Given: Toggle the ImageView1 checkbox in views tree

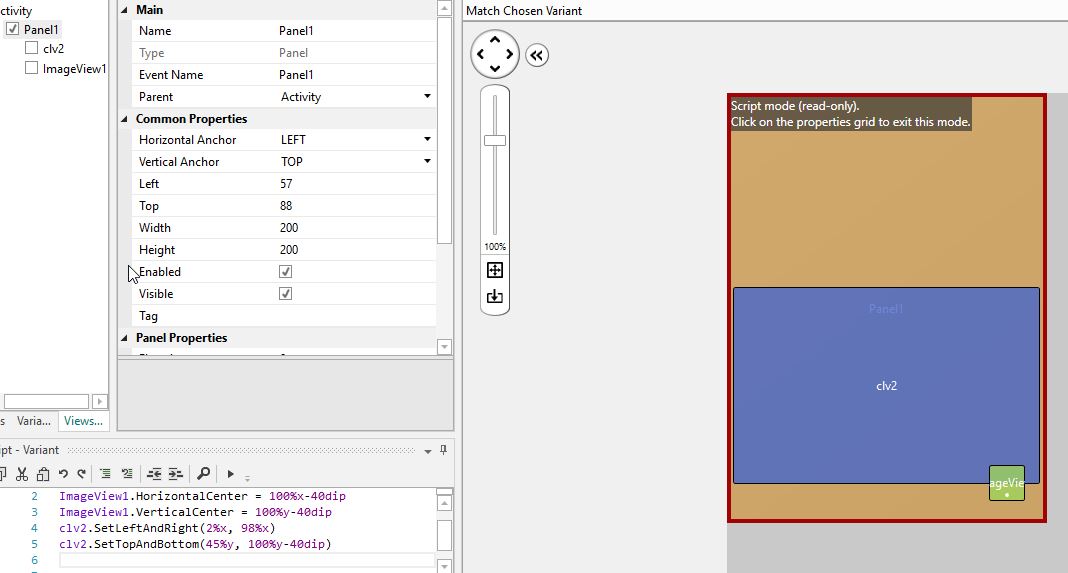Looking at the screenshot, I should 31,67.
